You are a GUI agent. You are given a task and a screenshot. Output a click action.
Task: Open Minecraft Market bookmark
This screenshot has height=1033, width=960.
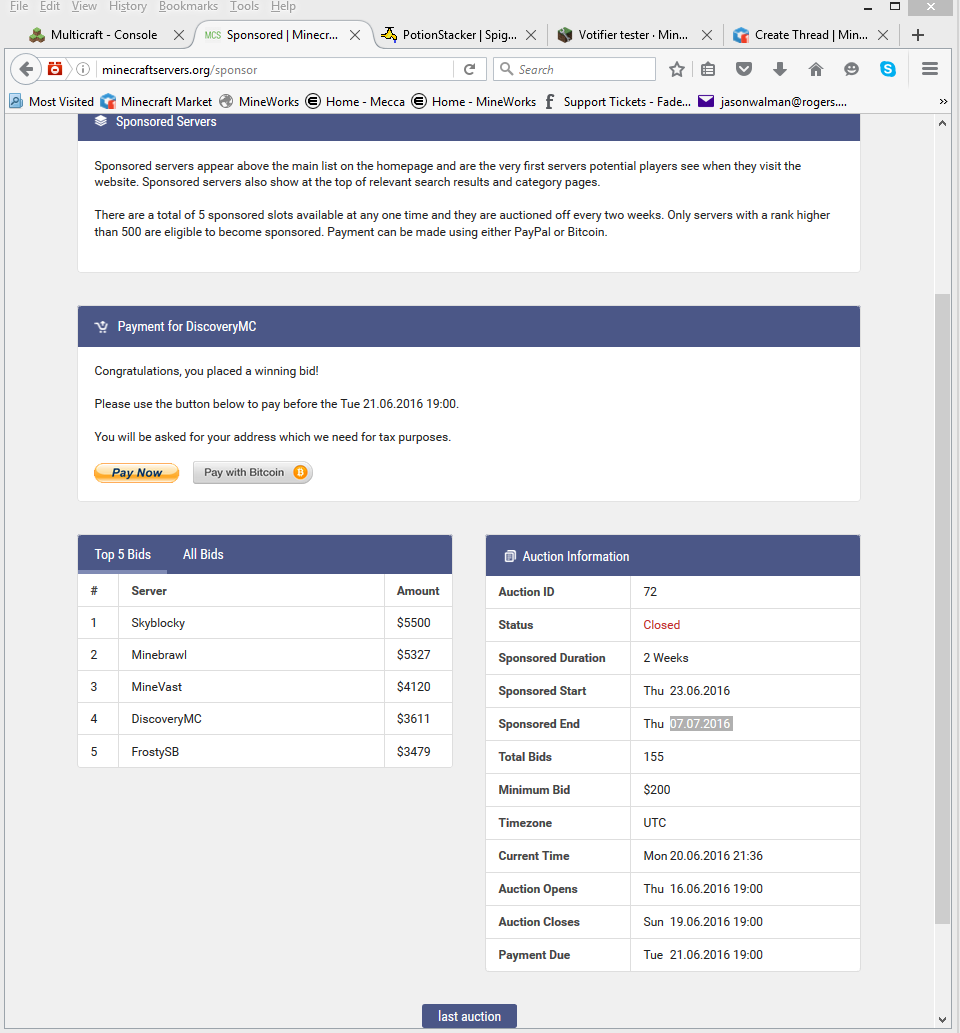point(156,101)
